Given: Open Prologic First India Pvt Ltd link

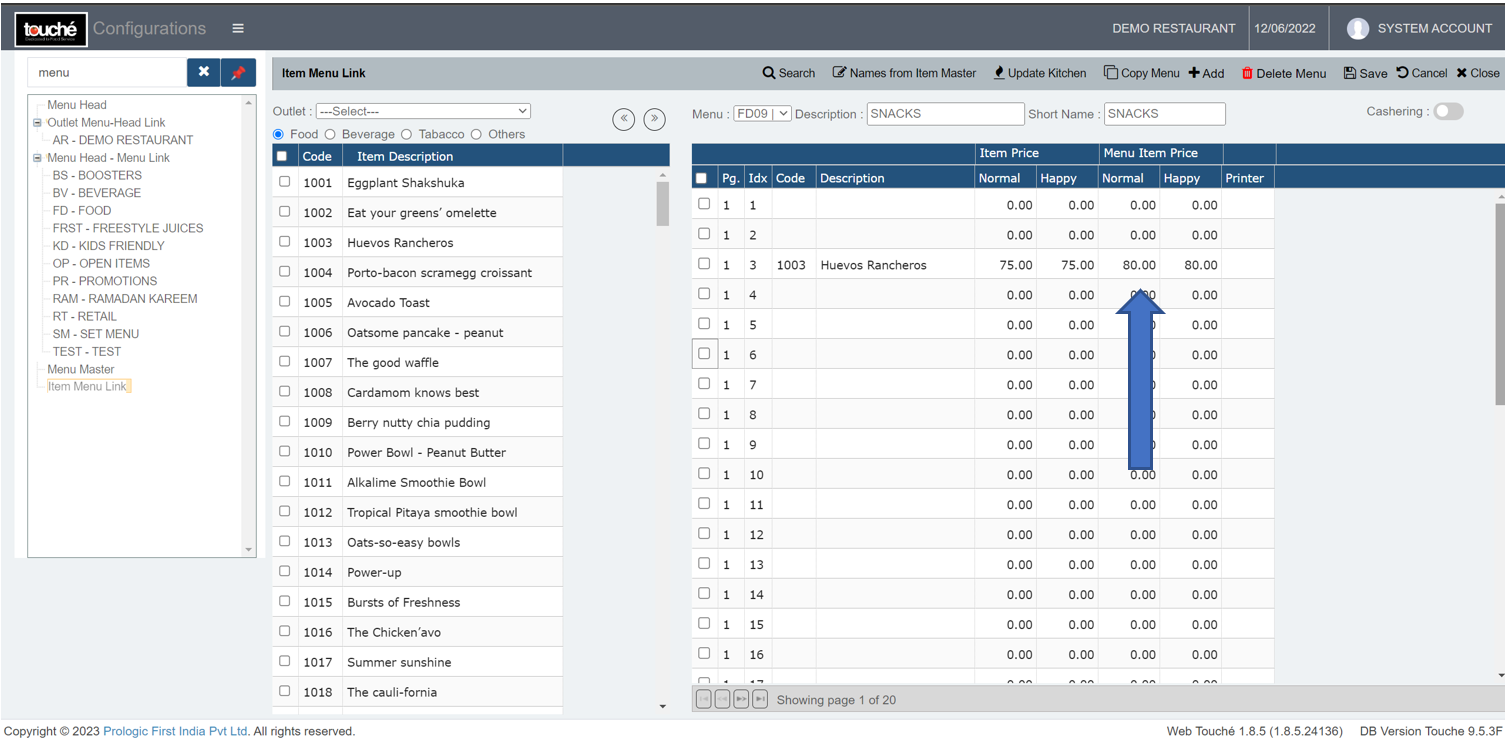Looking at the screenshot, I should (x=175, y=731).
